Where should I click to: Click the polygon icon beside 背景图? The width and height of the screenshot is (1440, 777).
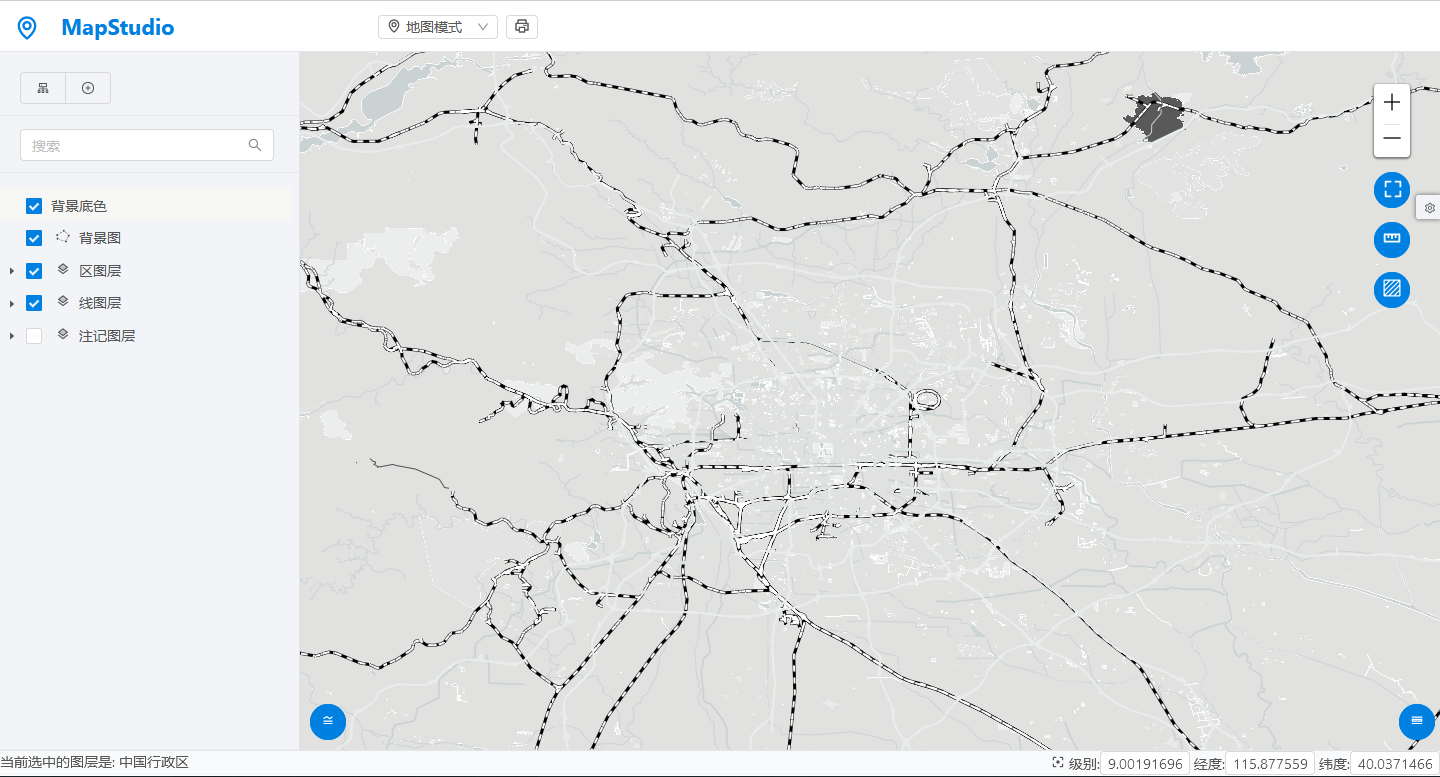tap(63, 237)
